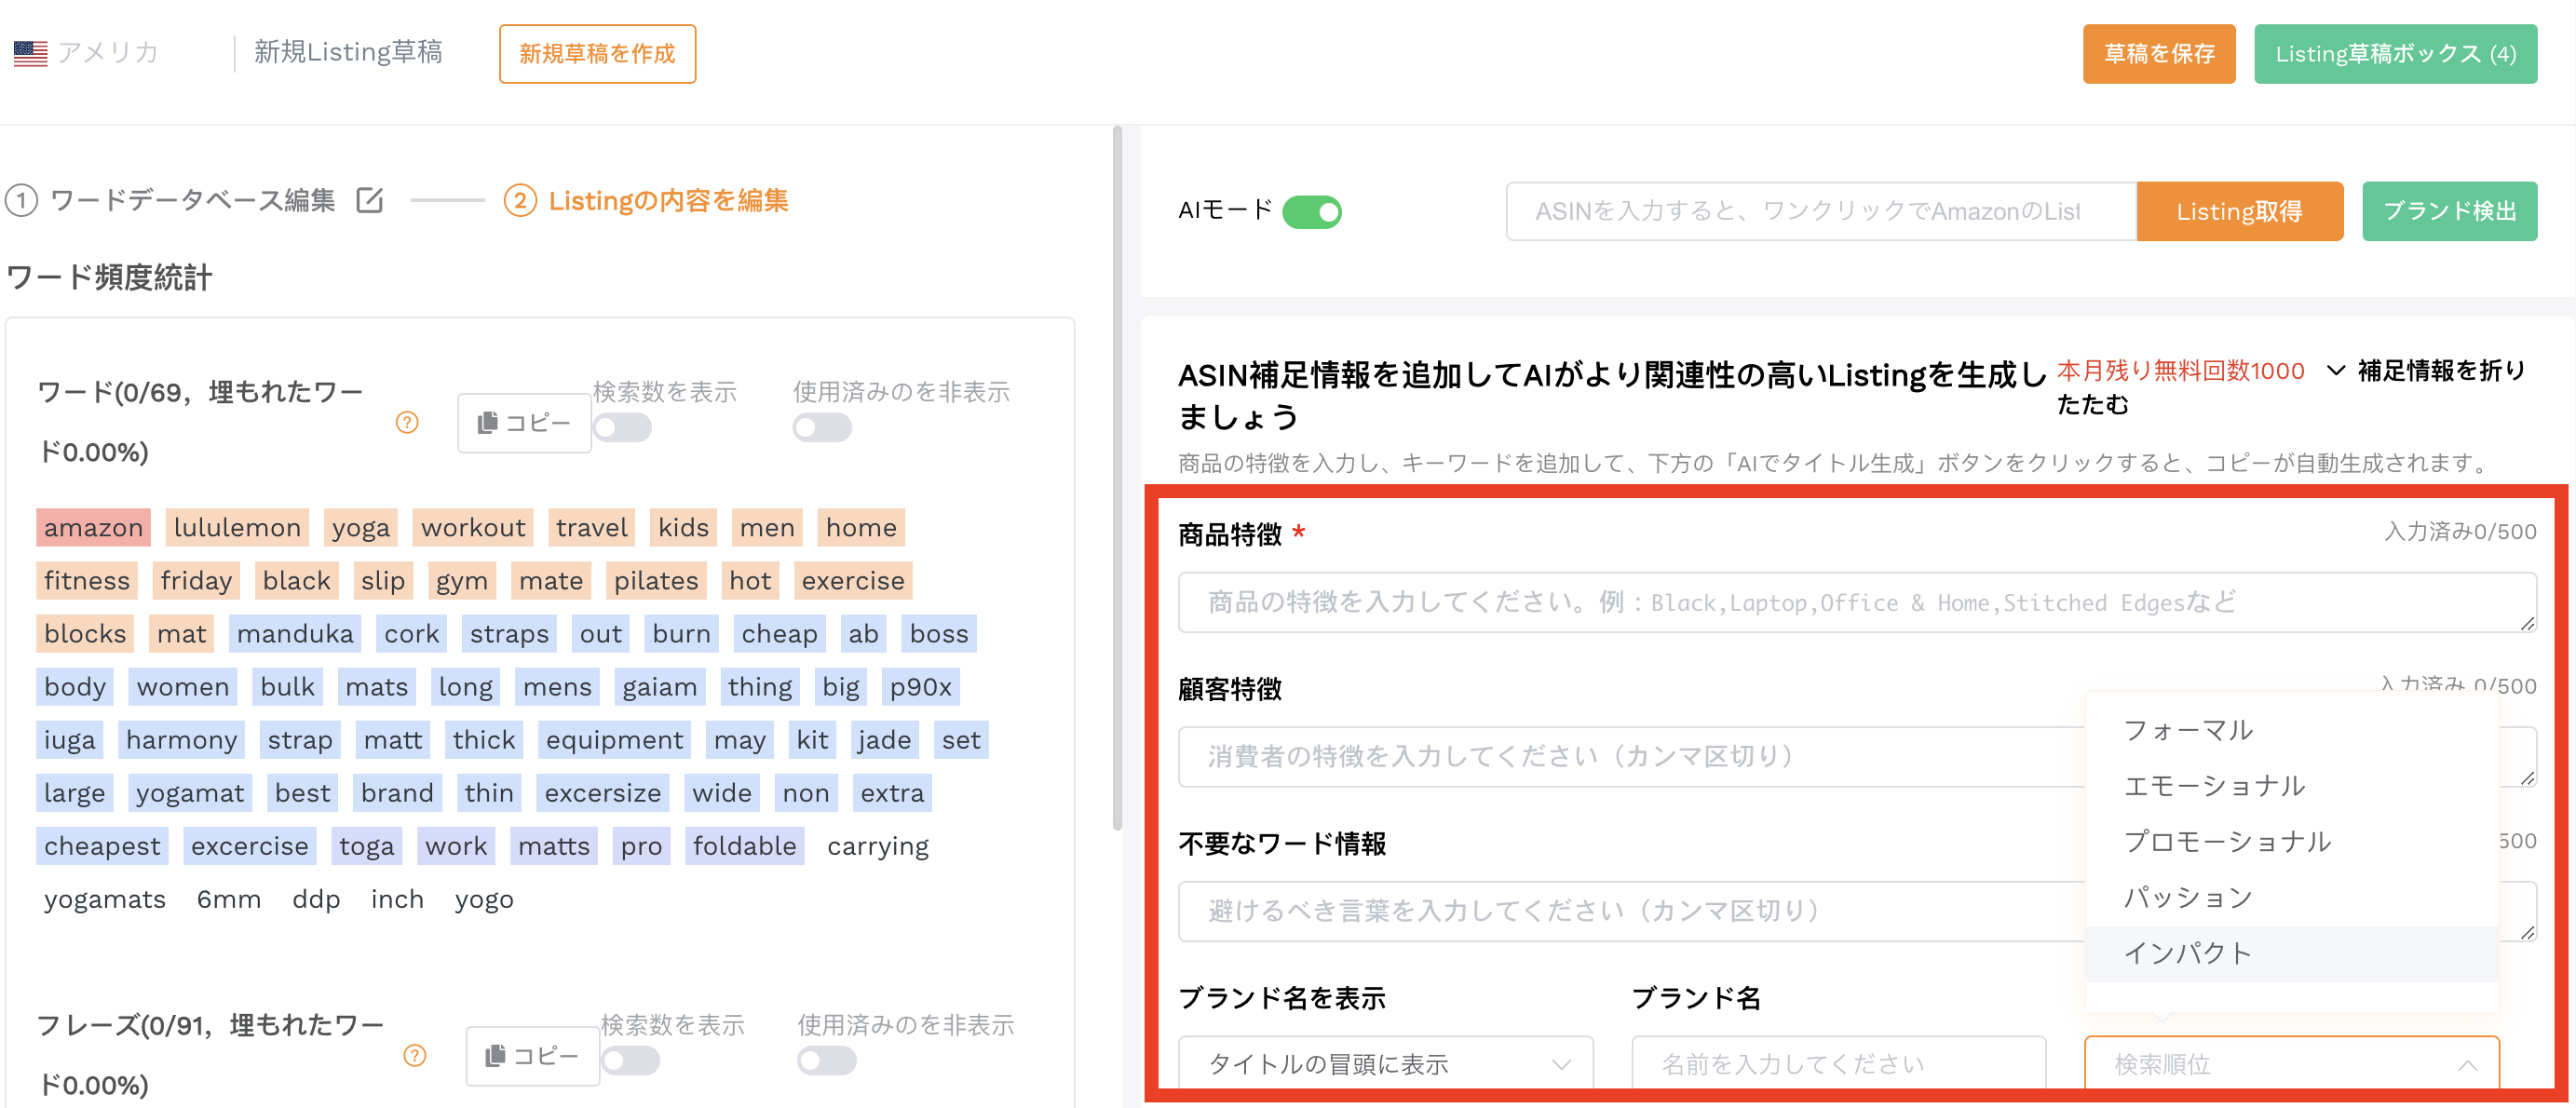The width and height of the screenshot is (2576, 1108).
Task: Click the 新規草稿を作成 button
Action: (x=597, y=54)
